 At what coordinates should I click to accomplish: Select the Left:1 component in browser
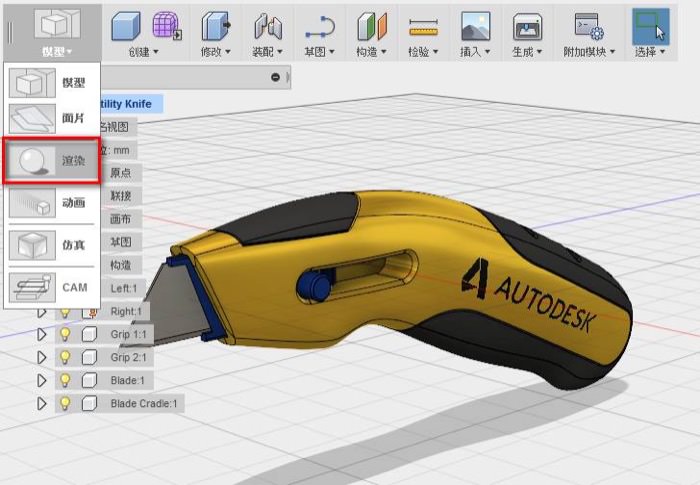[124, 288]
